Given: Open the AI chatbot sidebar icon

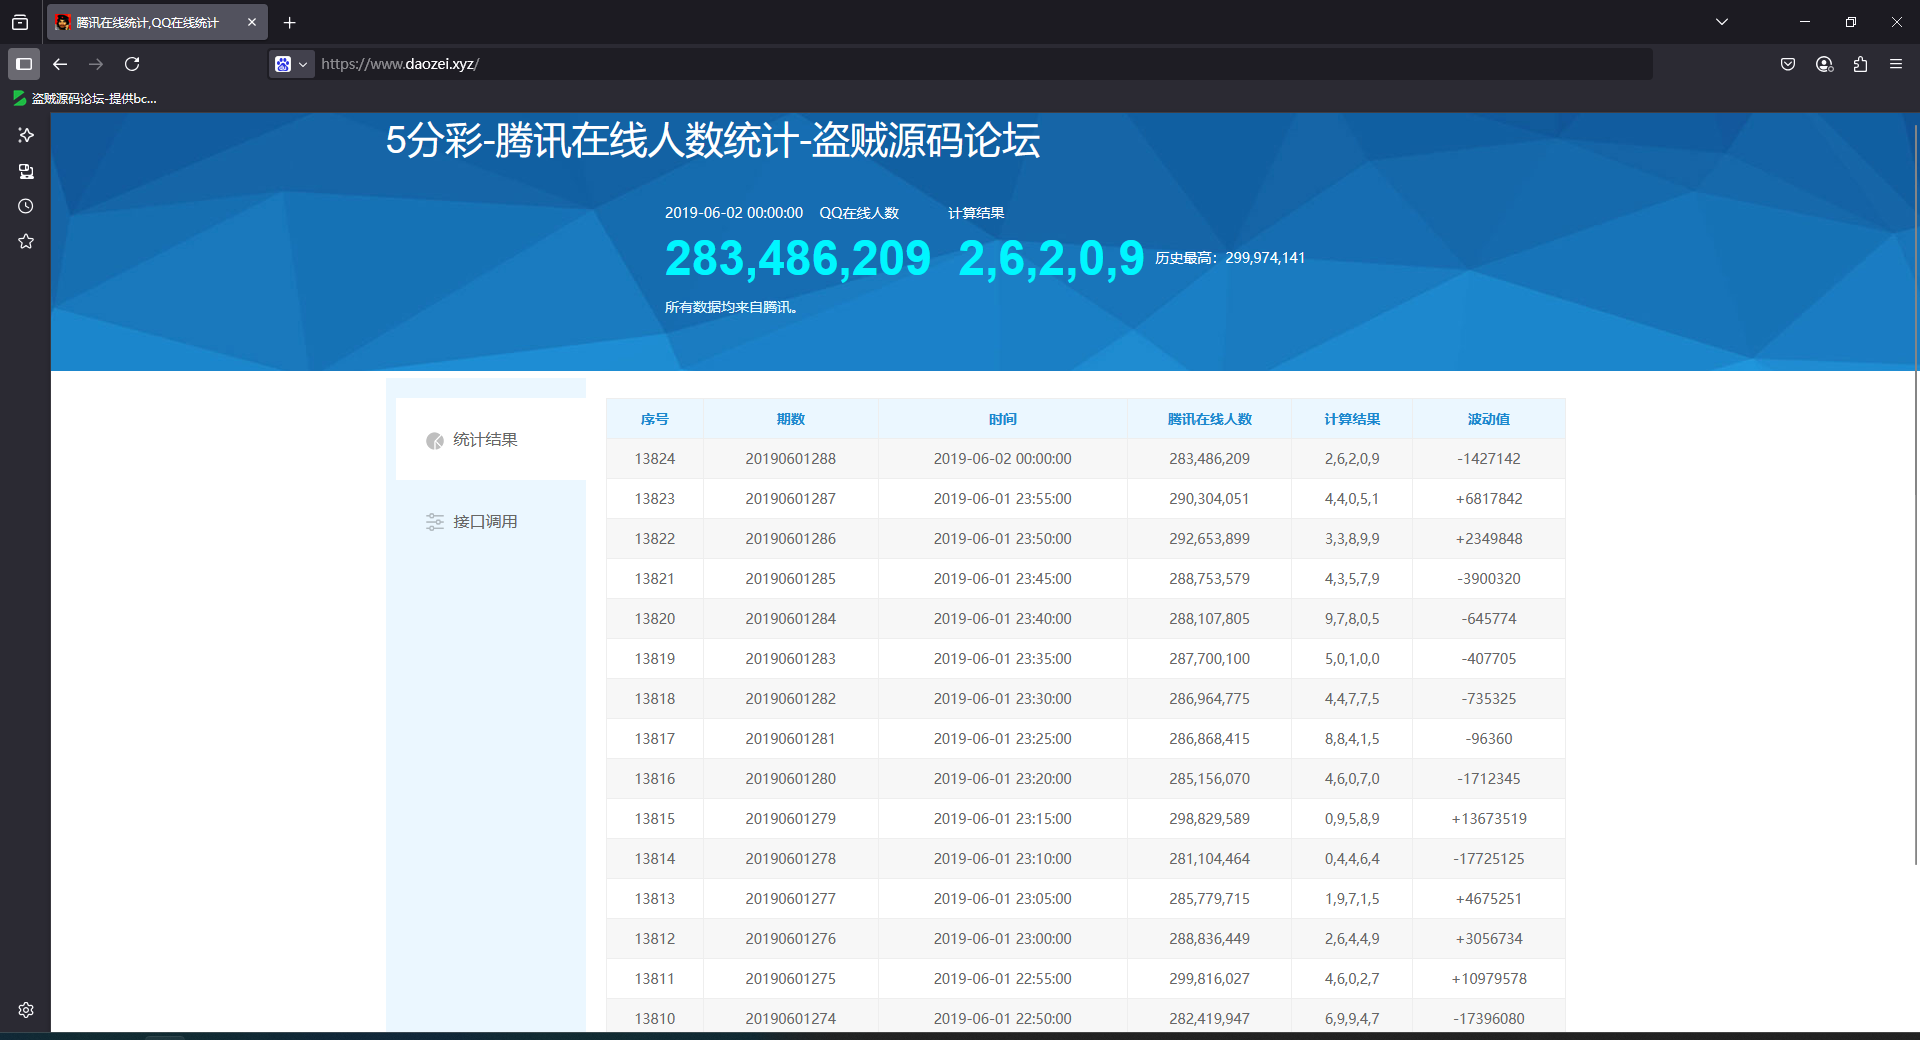Looking at the screenshot, I should coord(25,135).
